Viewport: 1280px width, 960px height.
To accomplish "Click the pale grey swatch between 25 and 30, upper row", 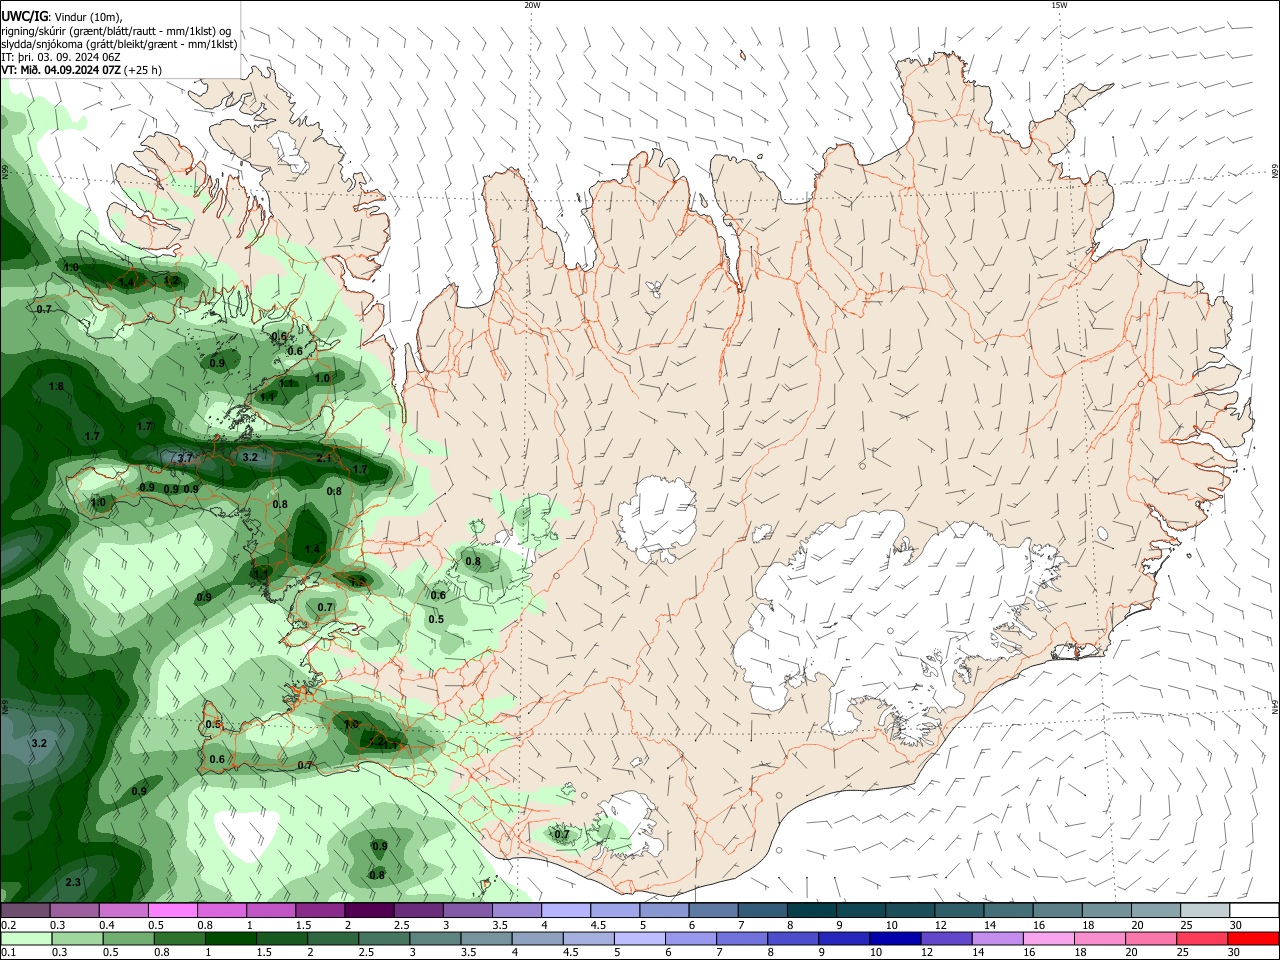I will [x=1205, y=911].
